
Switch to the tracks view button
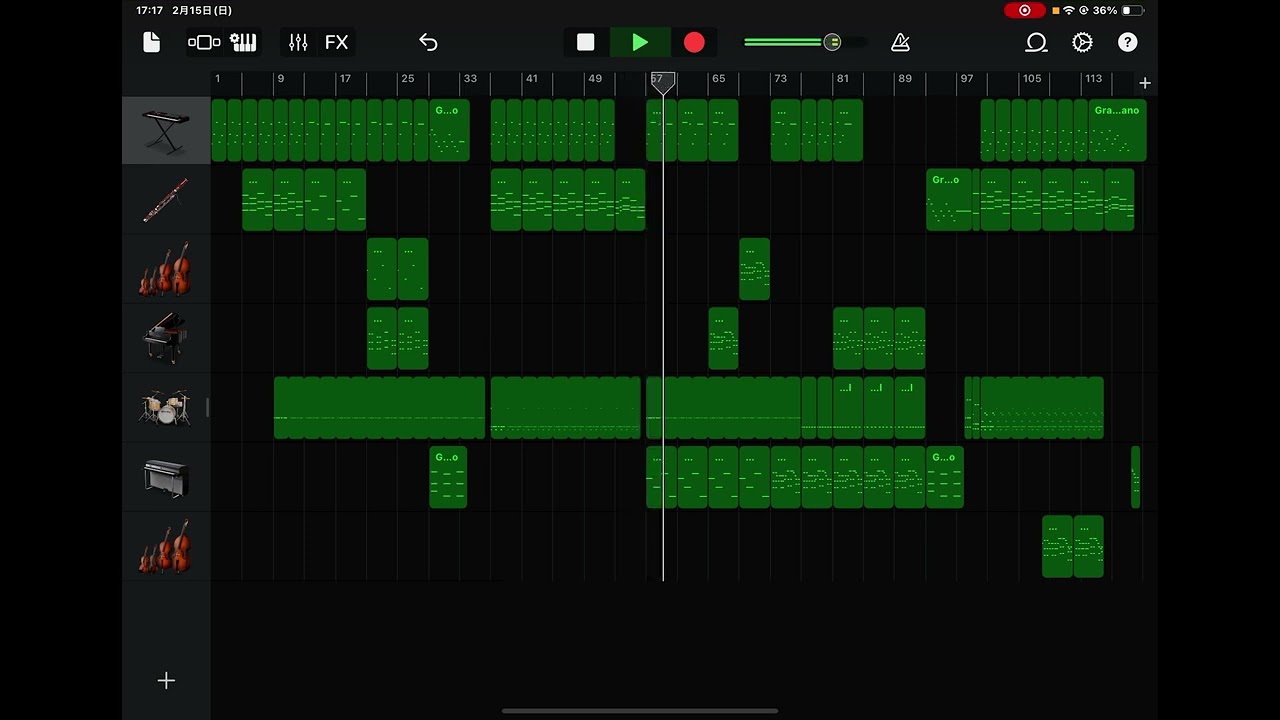(x=204, y=42)
